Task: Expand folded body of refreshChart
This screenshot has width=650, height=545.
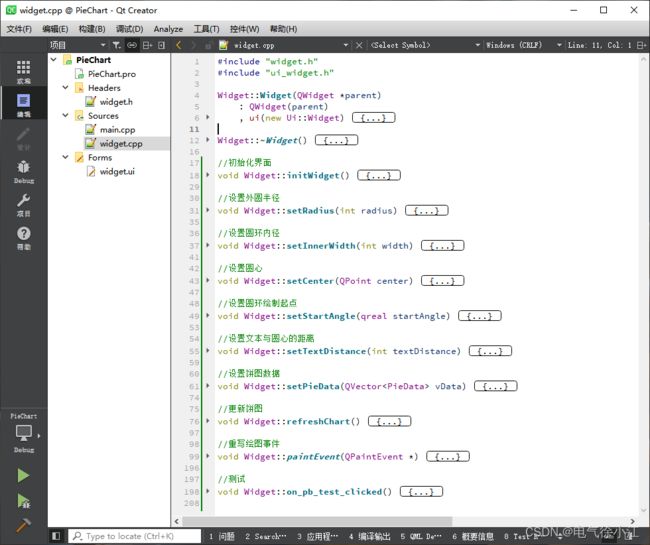Action: click(x=390, y=421)
